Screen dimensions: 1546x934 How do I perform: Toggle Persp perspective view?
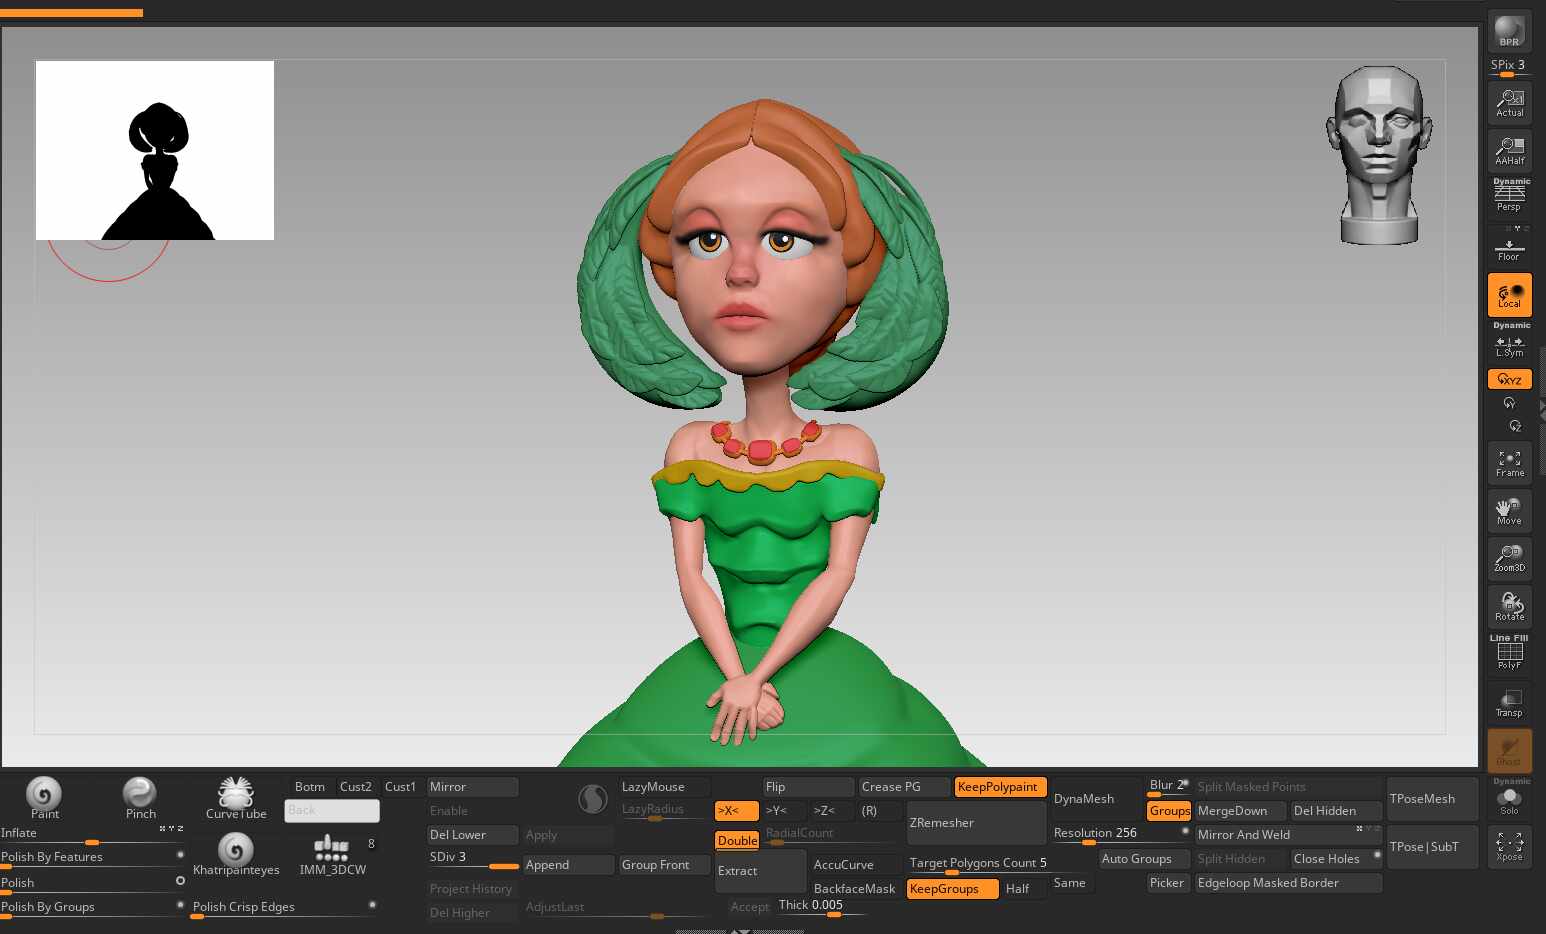click(1509, 196)
